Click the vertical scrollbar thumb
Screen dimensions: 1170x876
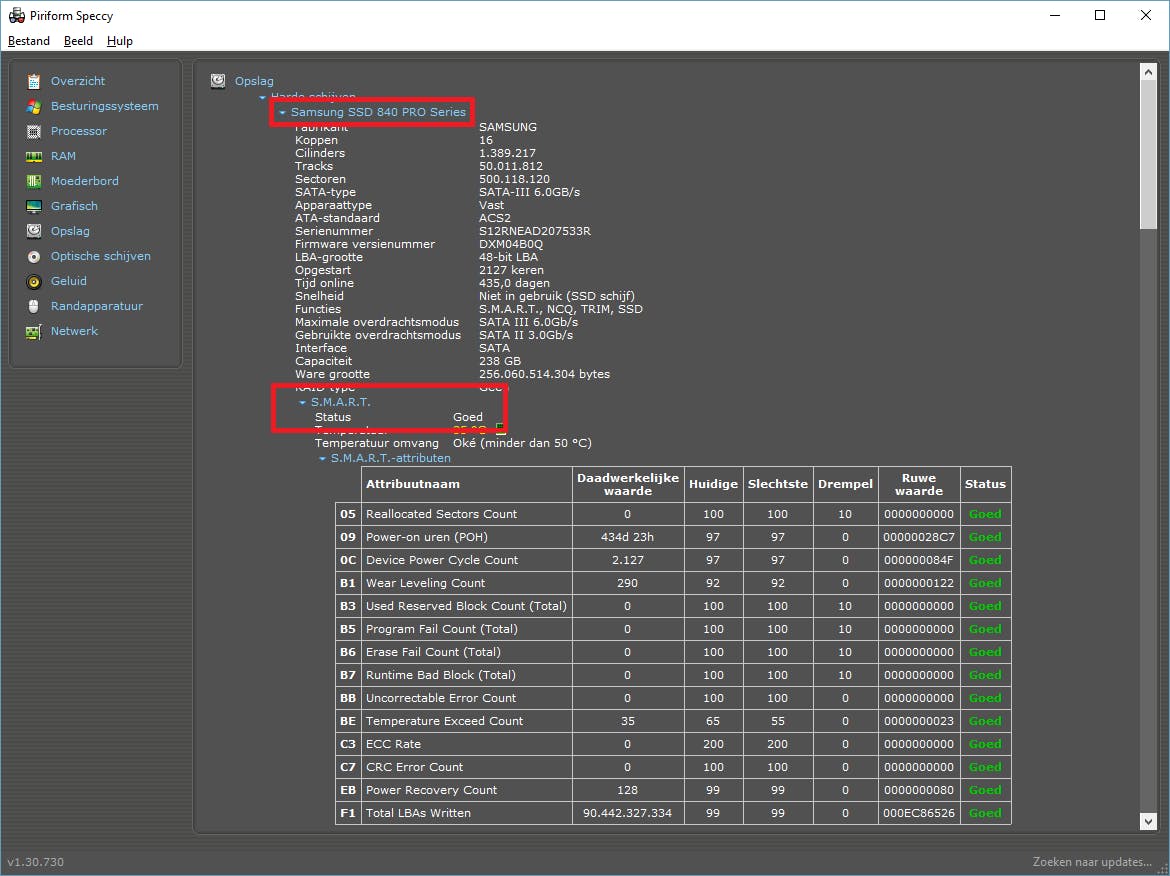pos(1148,154)
